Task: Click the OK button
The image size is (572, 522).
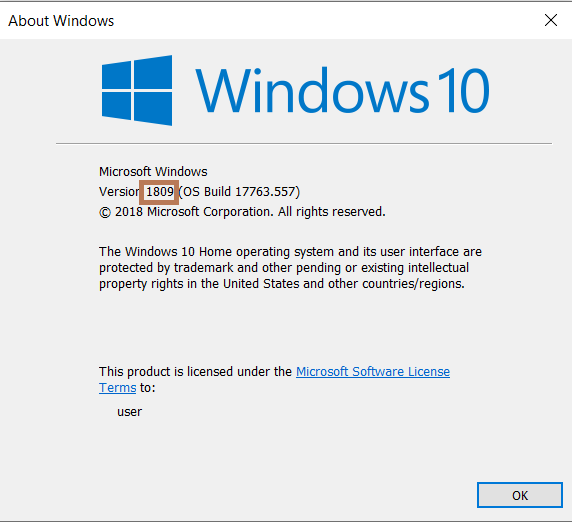Action: point(520,495)
